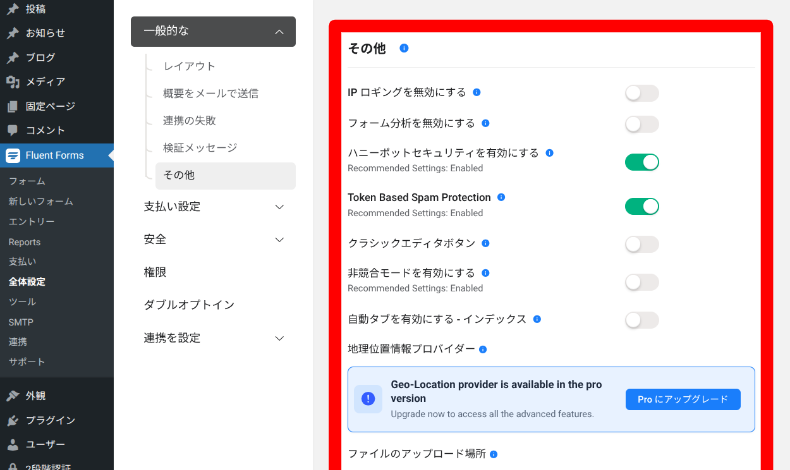The width and height of the screenshot is (790, 470).
Task: Open ダブルオプトイン settings
Action: (x=189, y=305)
